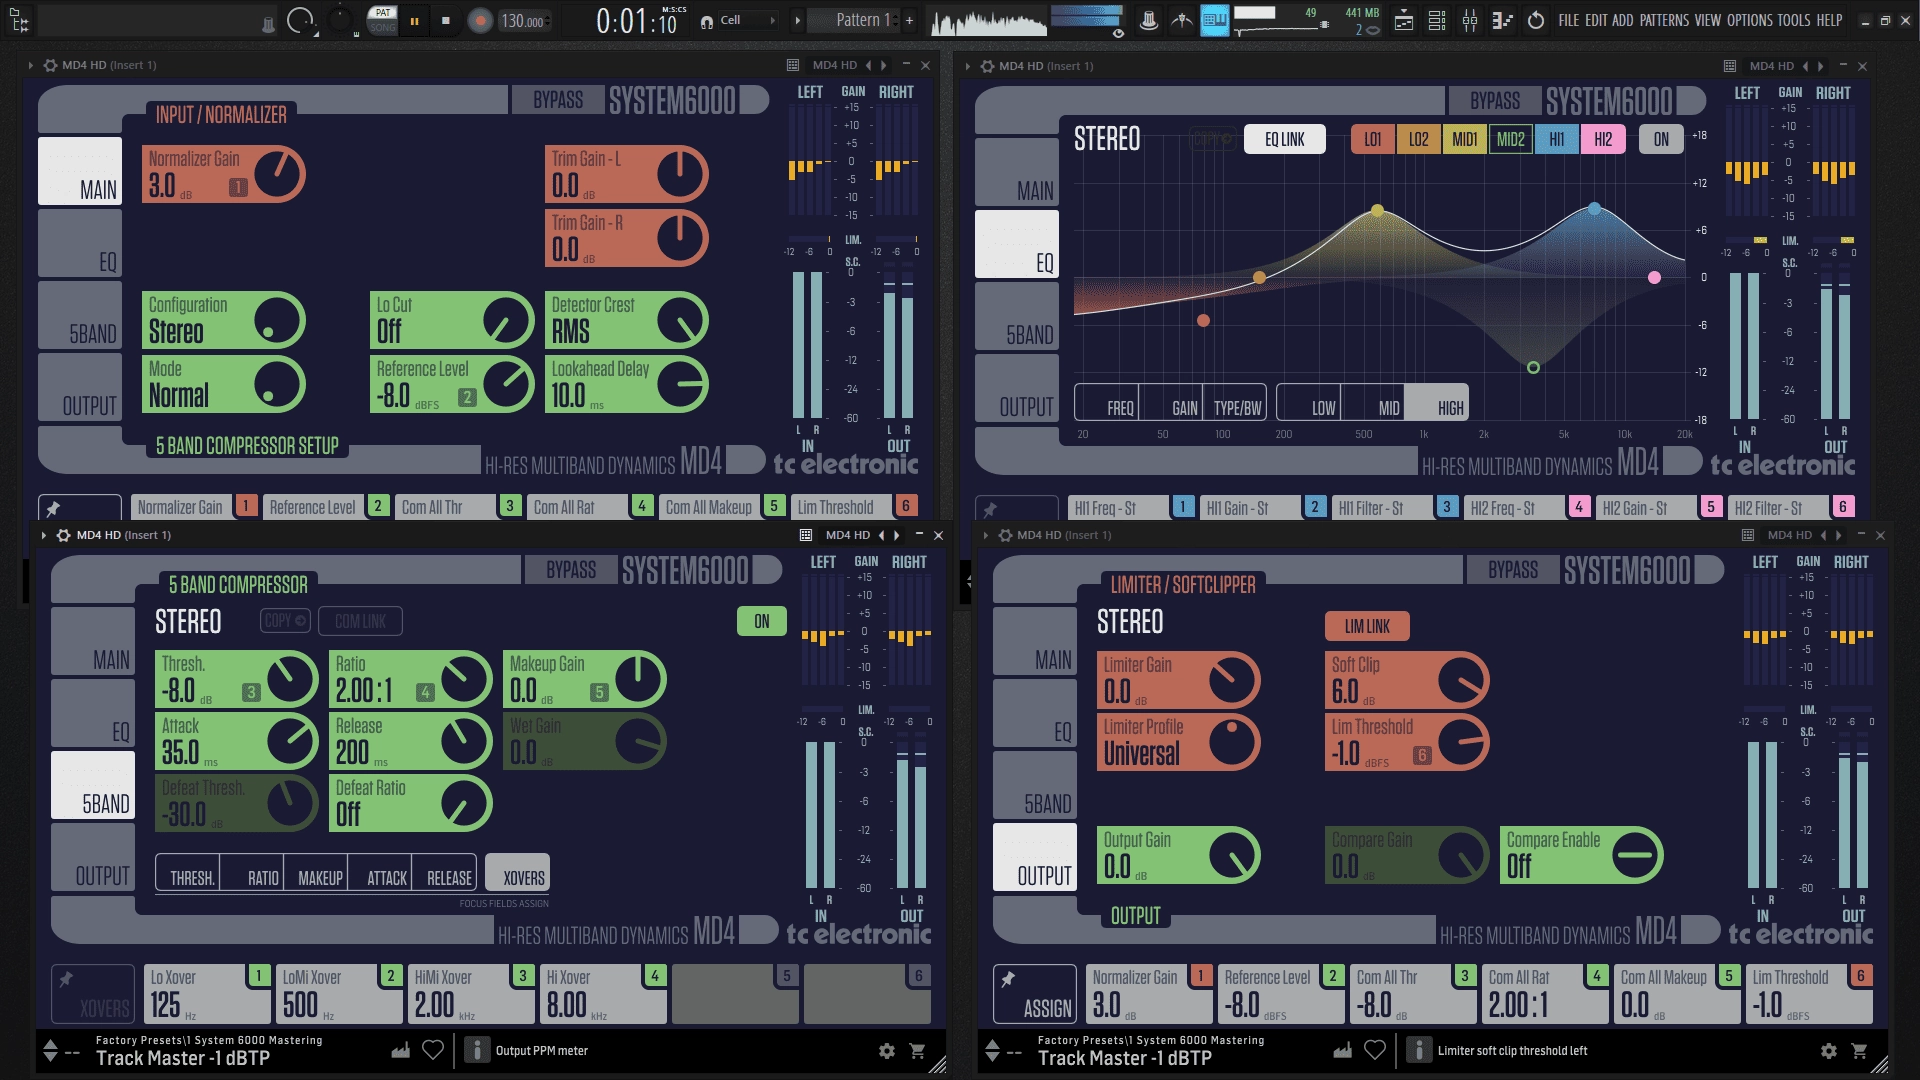
Task: Toggle BYPASS in the Limiter/Softclipper window
Action: pyautogui.click(x=1513, y=570)
